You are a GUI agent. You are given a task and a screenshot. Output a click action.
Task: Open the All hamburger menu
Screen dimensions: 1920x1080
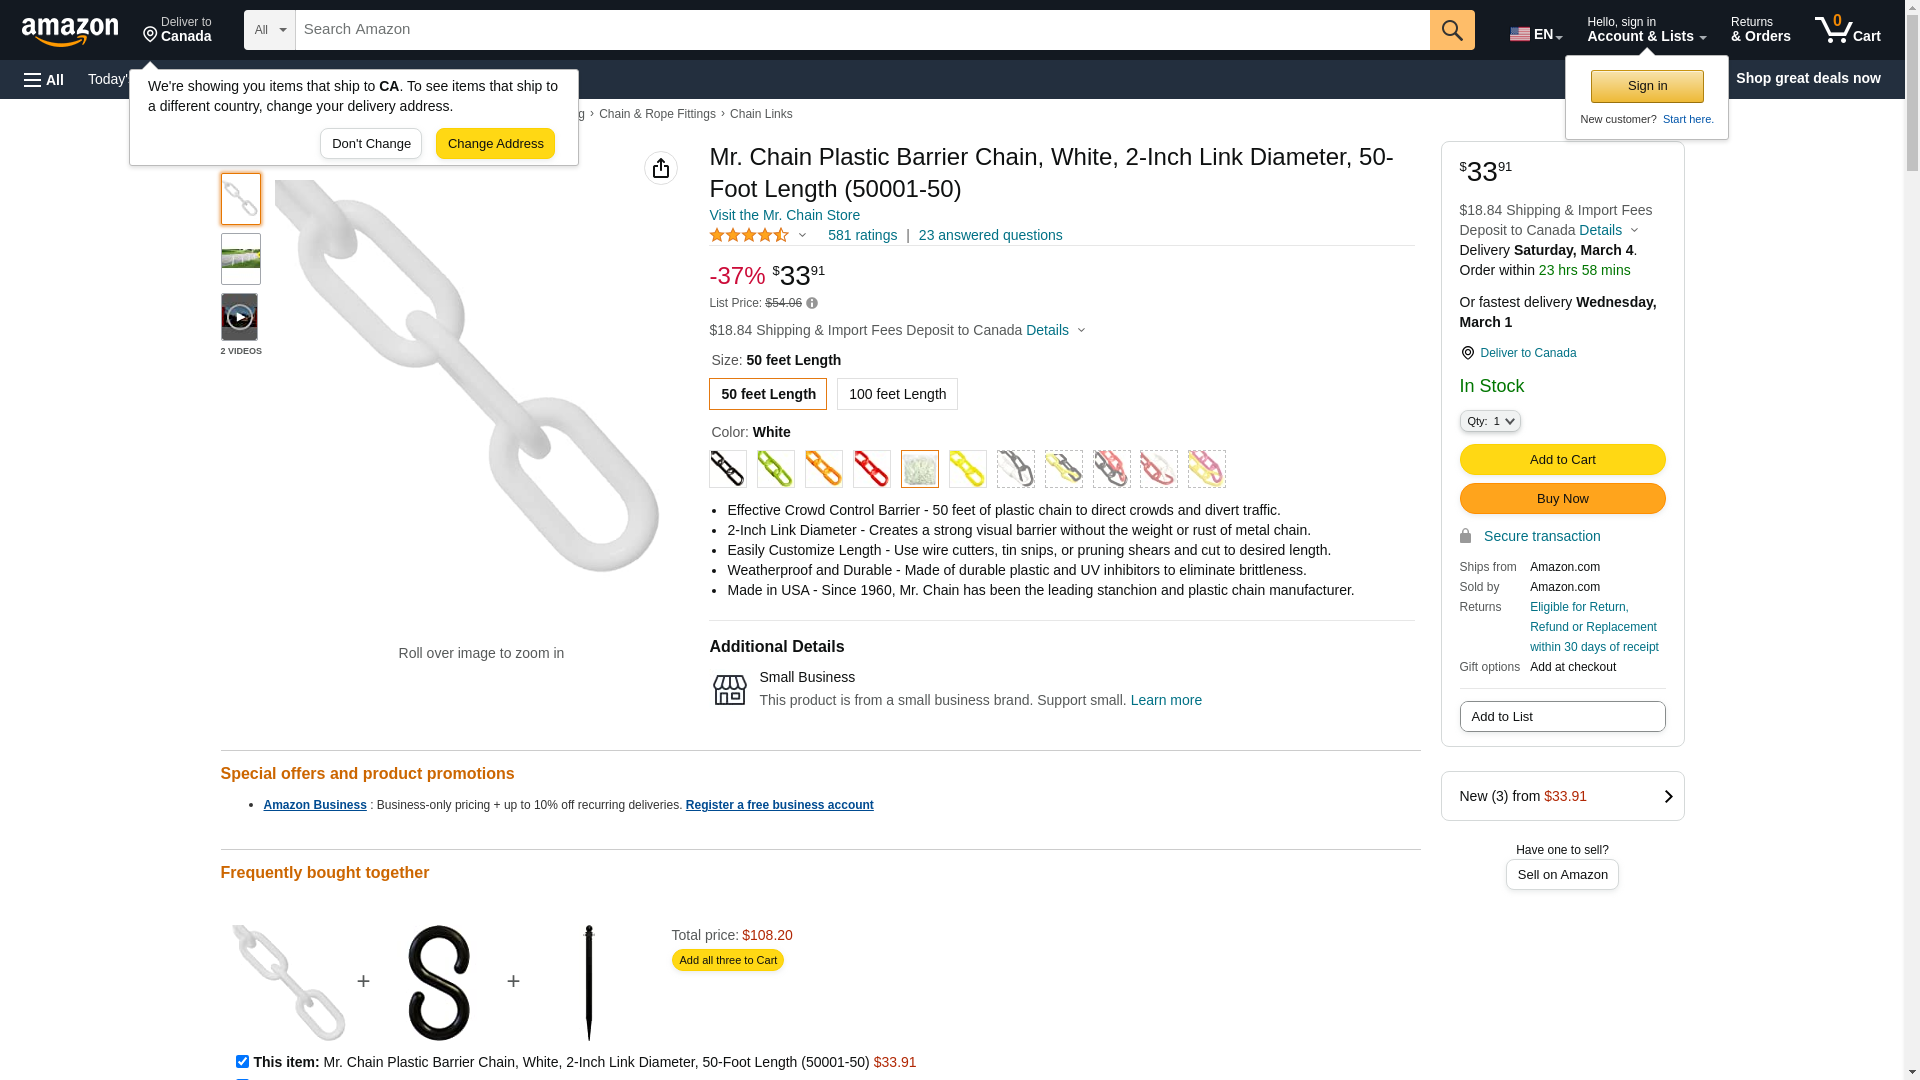[44, 80]
